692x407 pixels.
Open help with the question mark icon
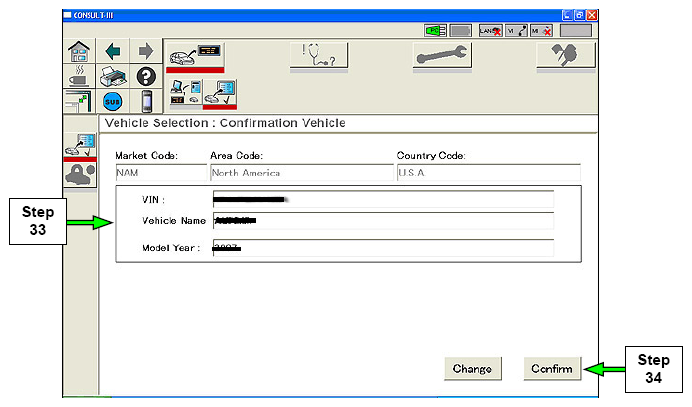click(144, 77)
